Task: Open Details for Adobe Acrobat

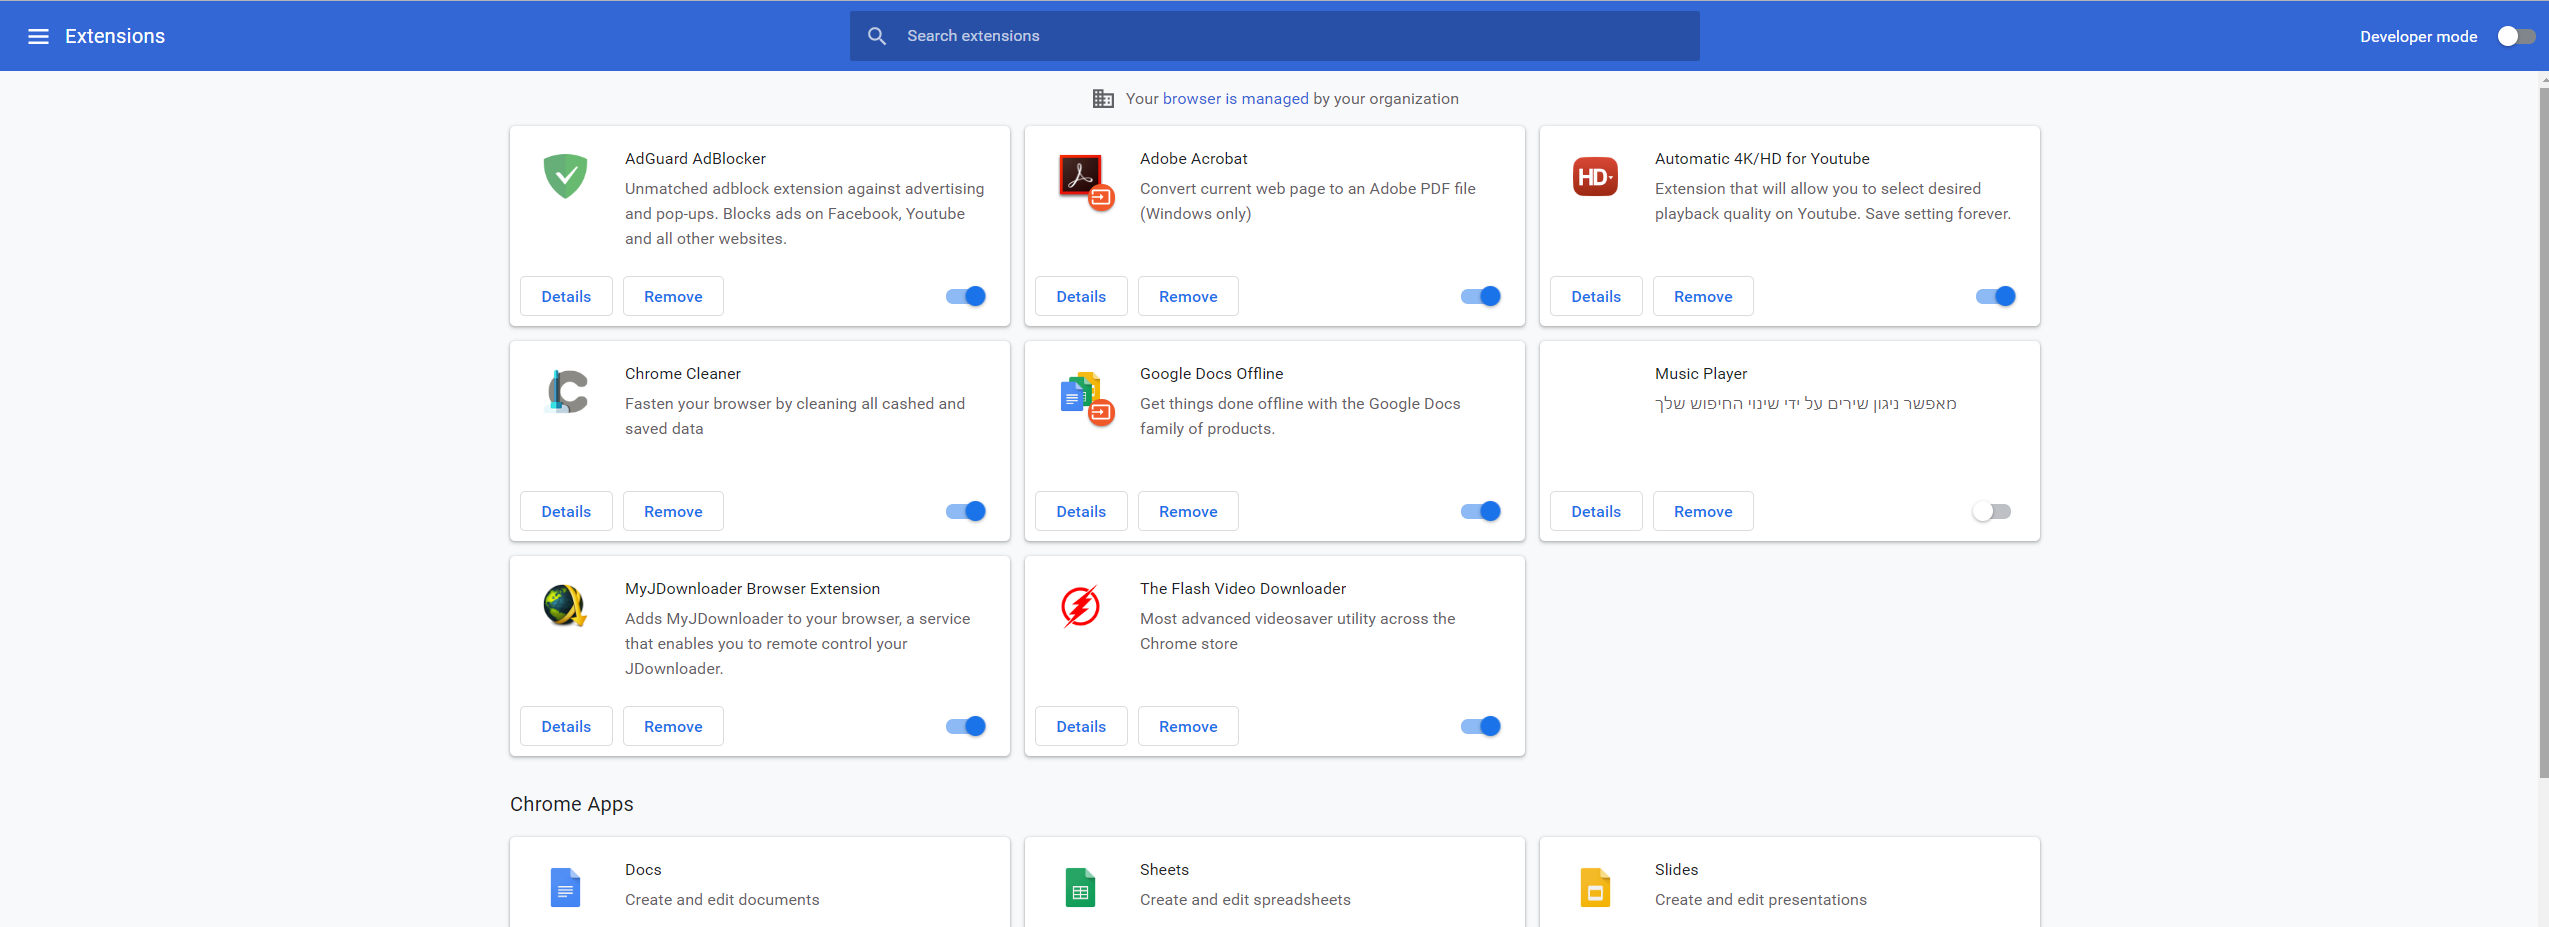Action: coord(1081,296)
